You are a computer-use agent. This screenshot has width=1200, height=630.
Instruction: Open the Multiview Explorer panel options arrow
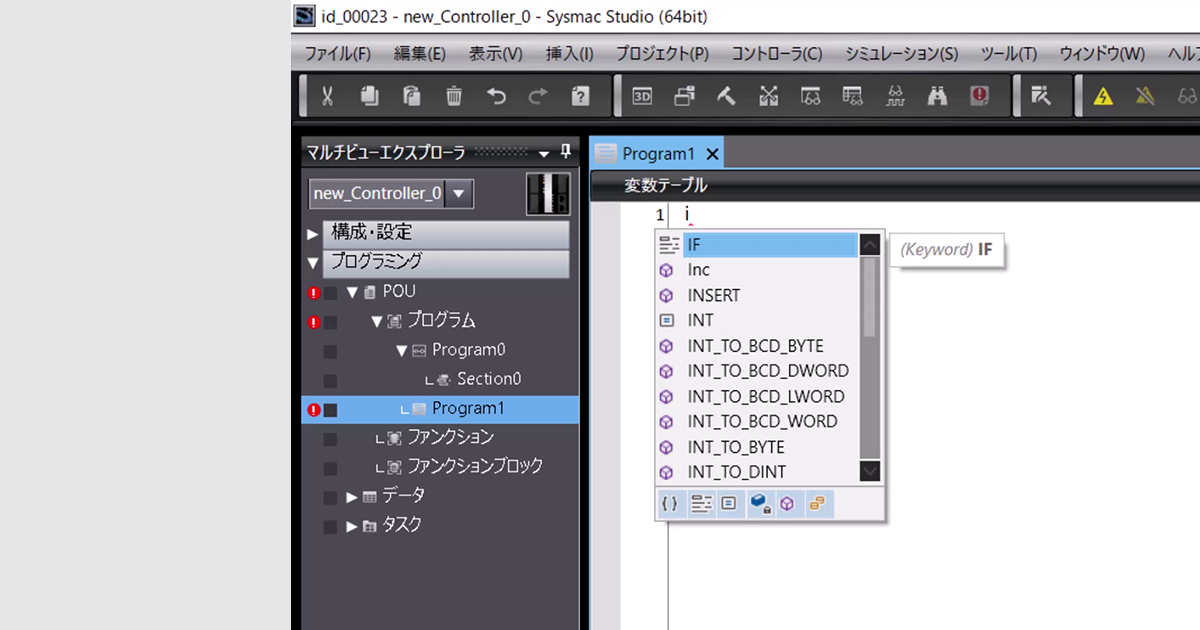(x=544, y=153)
